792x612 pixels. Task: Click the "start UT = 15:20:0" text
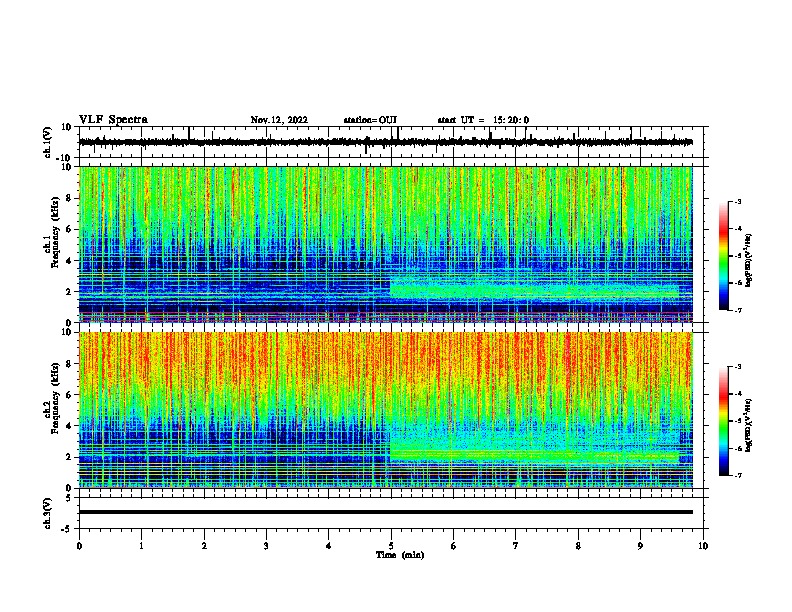click(x=483, y=120)
